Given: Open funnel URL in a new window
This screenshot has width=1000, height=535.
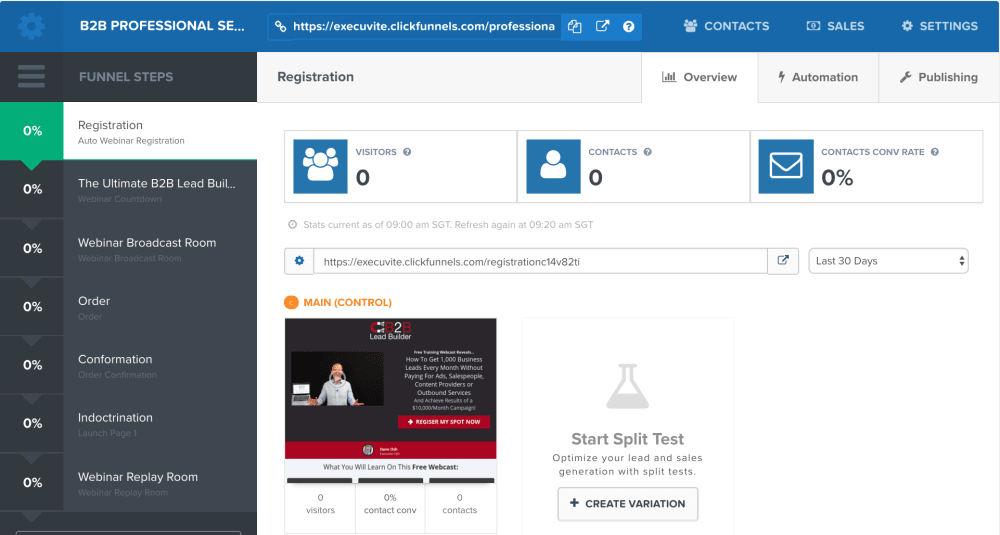Looking at the screenshot, I should tap(602, 26).
